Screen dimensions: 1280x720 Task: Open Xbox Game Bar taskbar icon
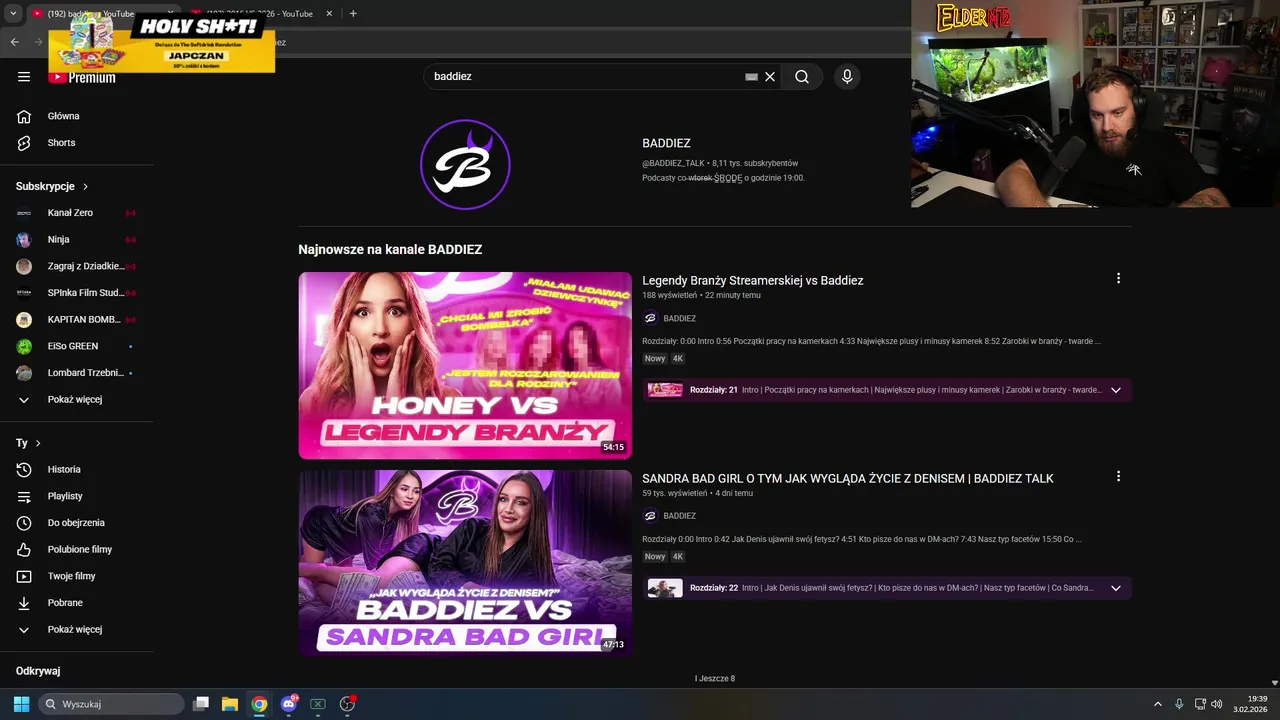pos(318,704)
